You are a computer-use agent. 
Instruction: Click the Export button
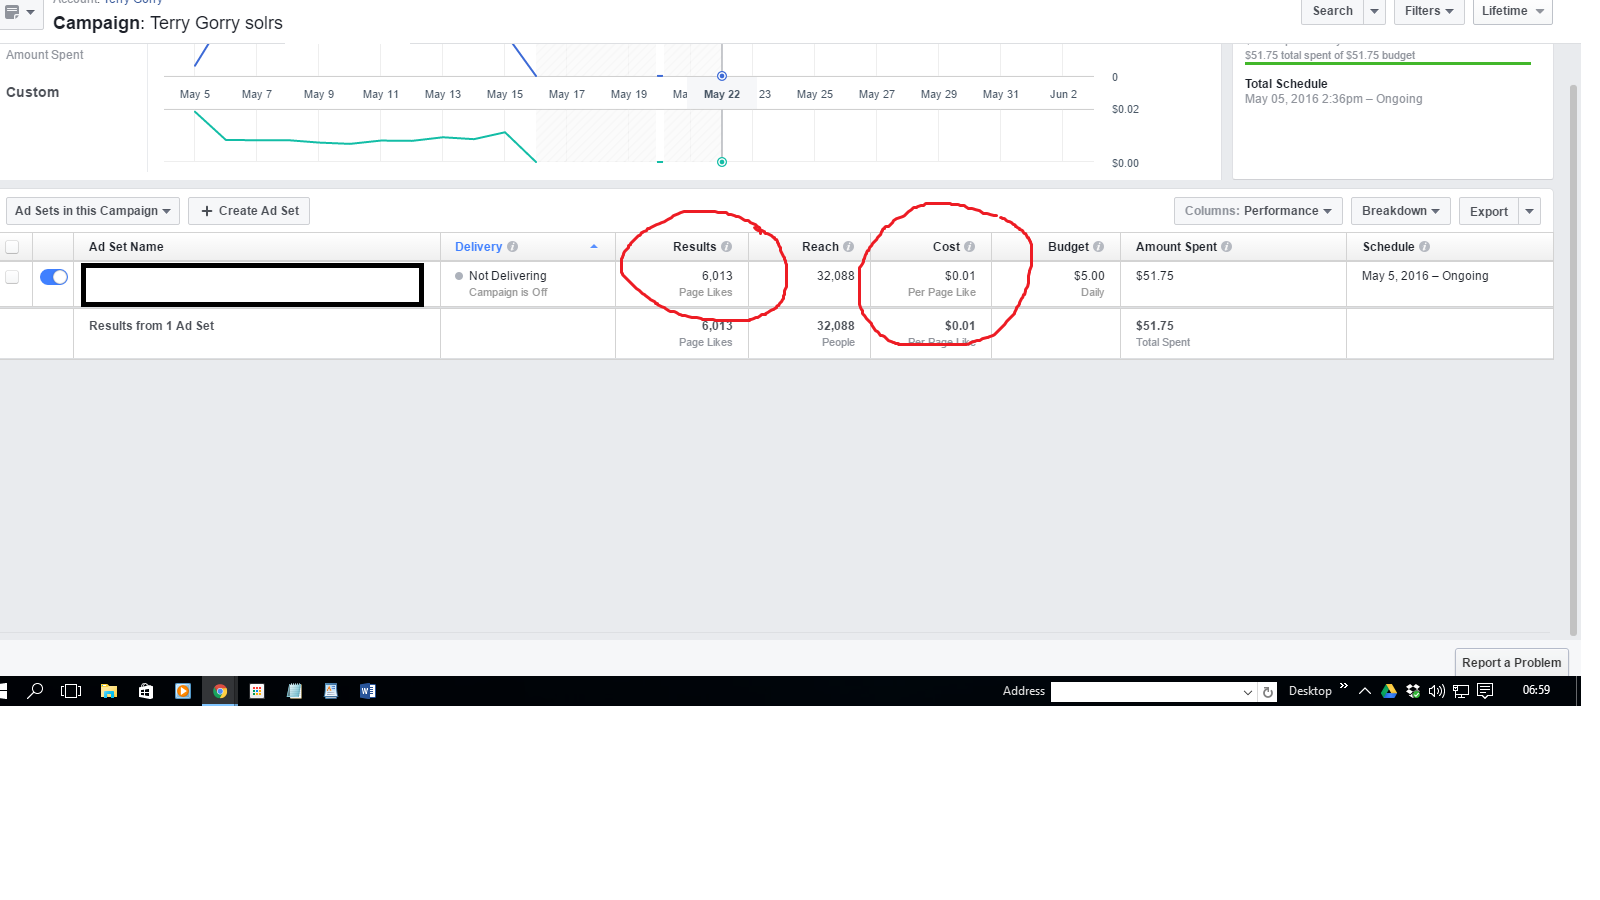point(1488,211)
